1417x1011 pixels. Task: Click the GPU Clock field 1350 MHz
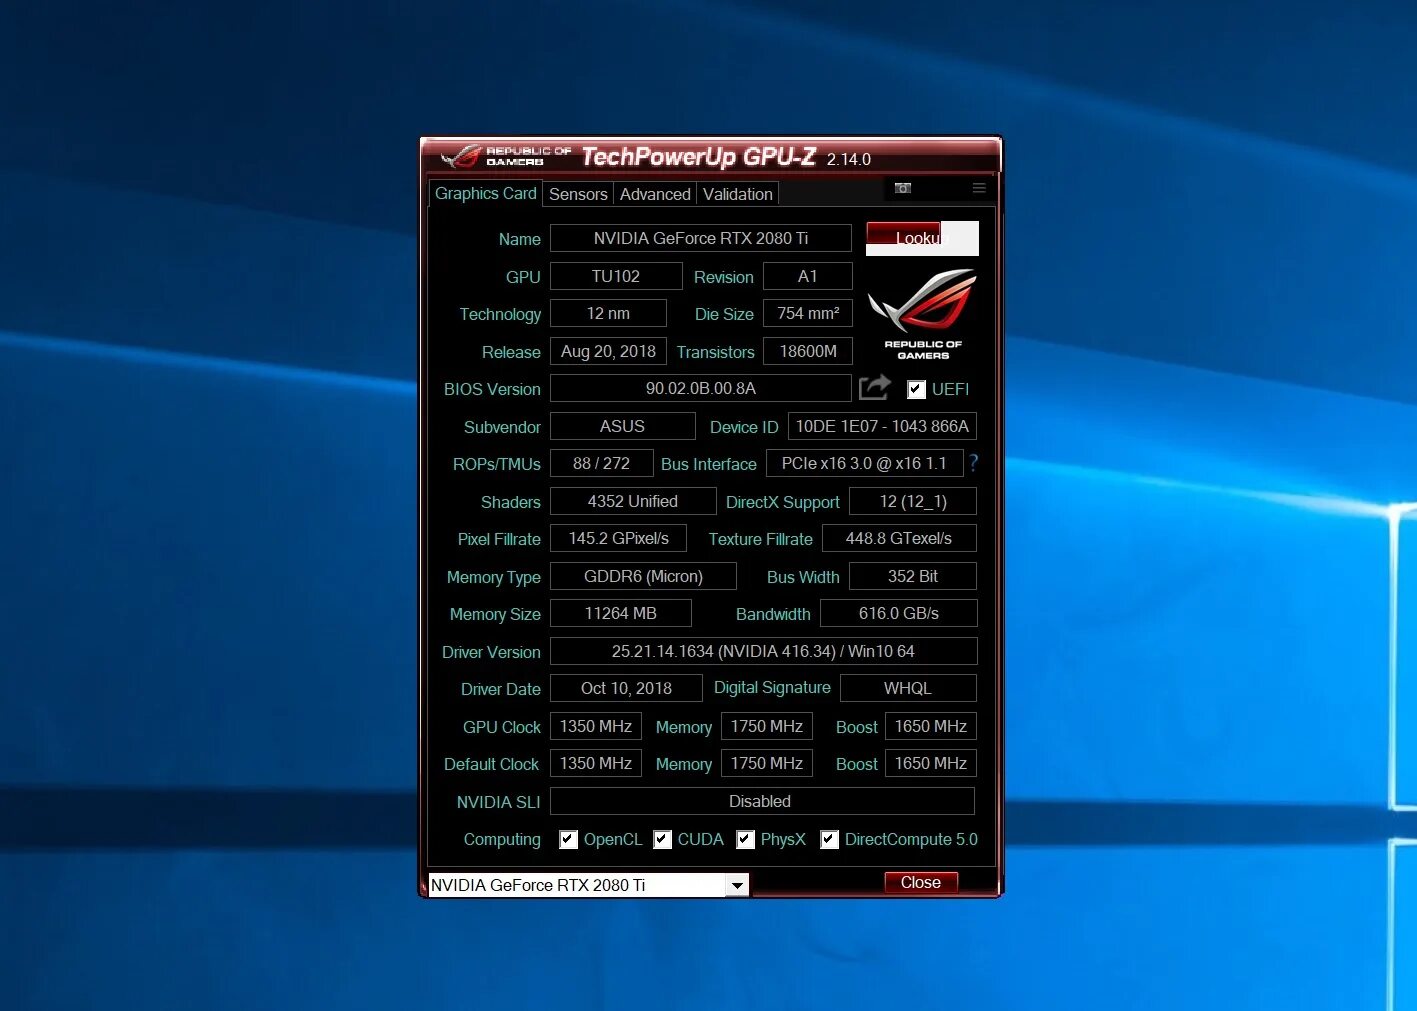click(596, 726)
